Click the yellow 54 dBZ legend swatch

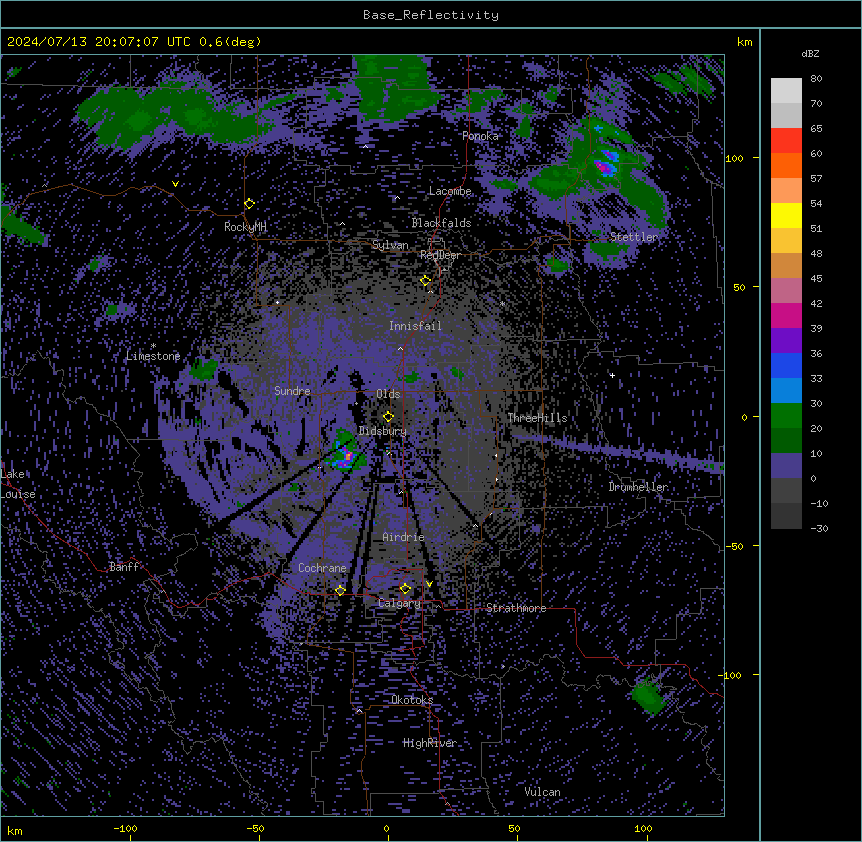click(x=786, y=215)
